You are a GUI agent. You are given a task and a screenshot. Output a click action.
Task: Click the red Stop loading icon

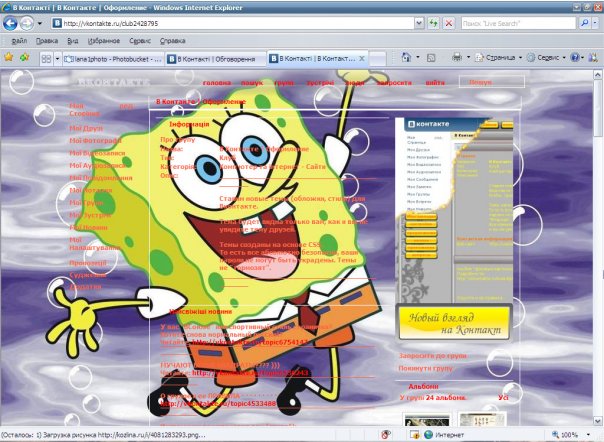449,24
